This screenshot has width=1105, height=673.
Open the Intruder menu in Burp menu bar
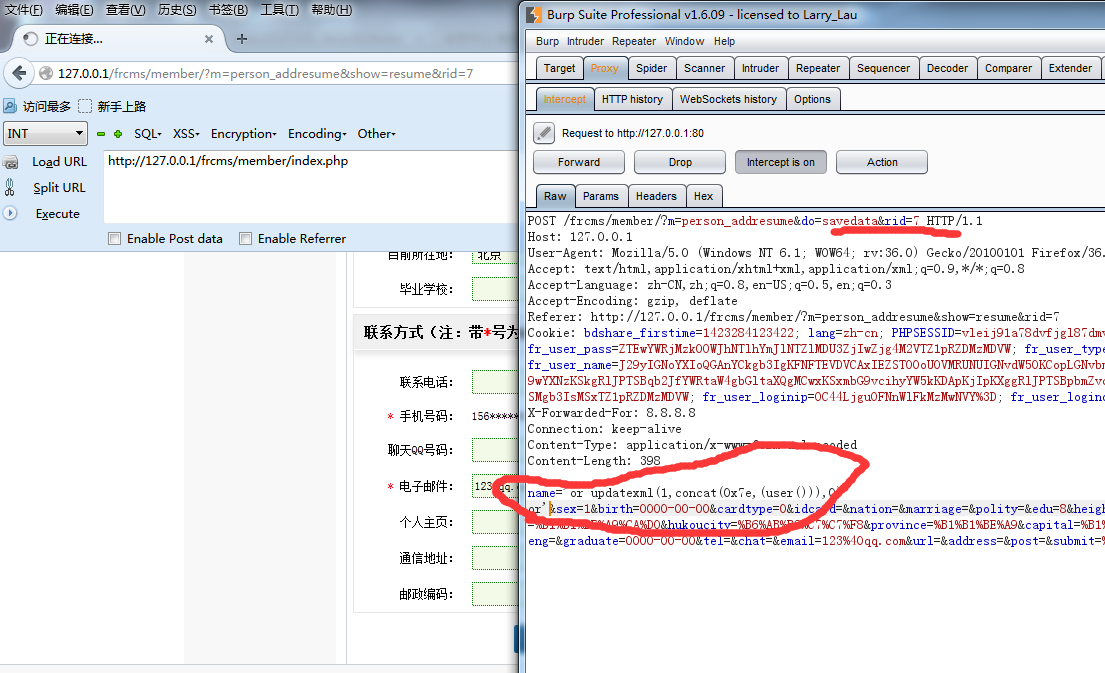585,42
